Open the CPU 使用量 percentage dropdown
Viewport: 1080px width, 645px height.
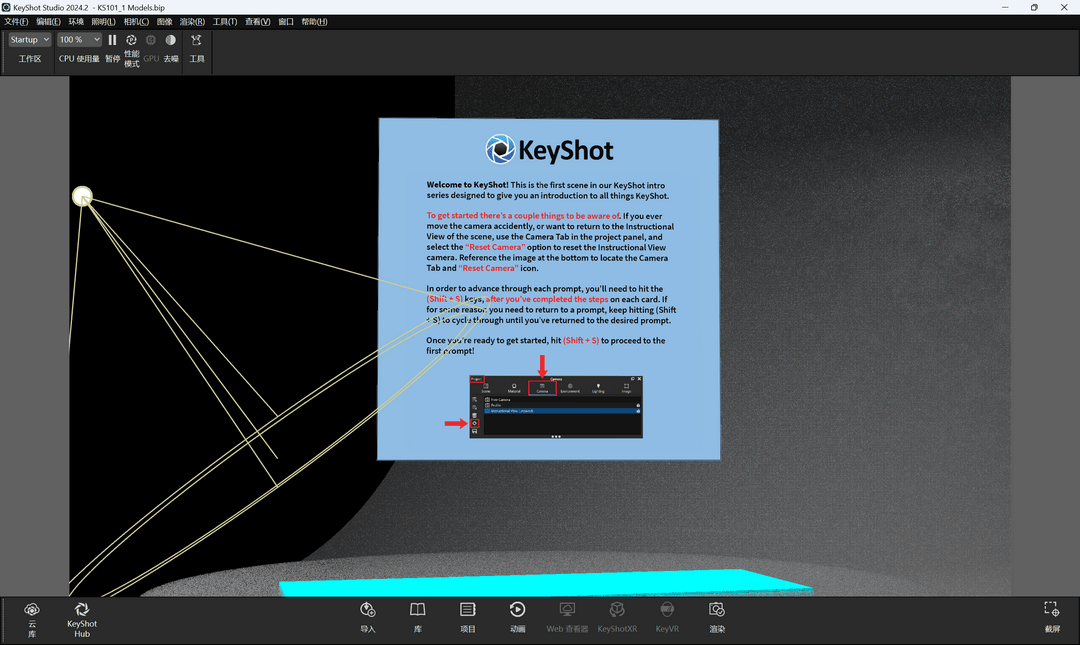pos(77,39)
